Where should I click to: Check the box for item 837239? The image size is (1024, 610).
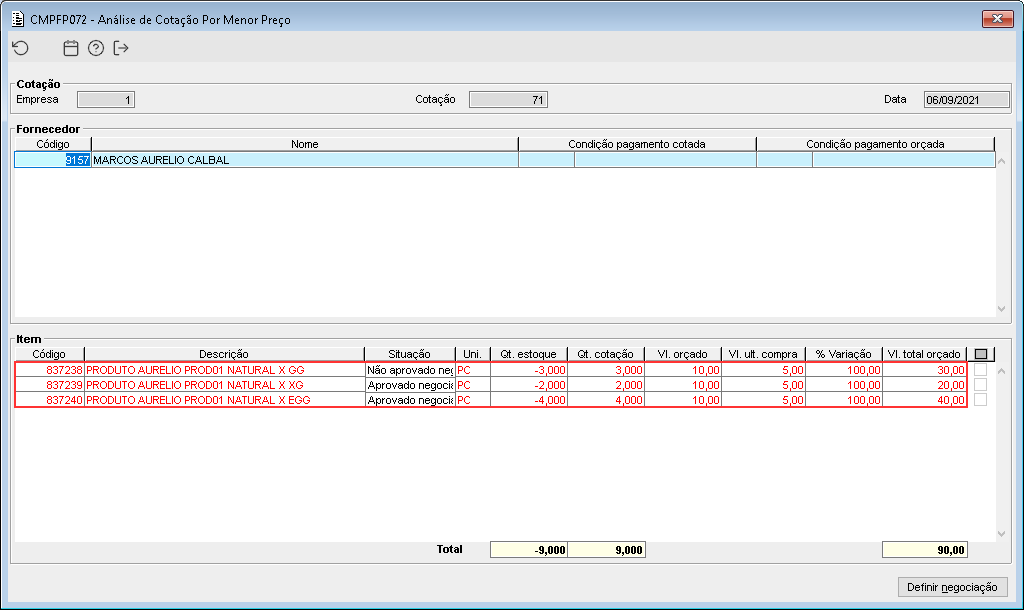(x=980, y=385)
